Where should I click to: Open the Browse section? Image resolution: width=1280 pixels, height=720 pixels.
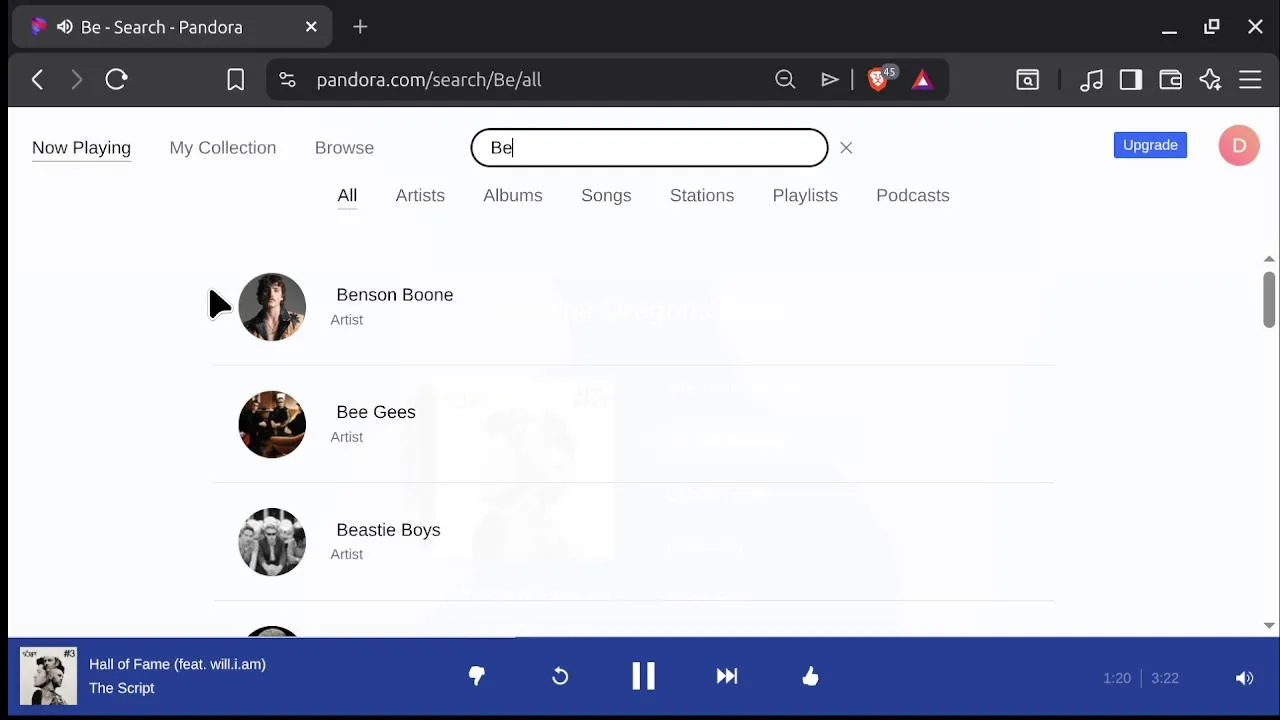[x=344, y=148]
